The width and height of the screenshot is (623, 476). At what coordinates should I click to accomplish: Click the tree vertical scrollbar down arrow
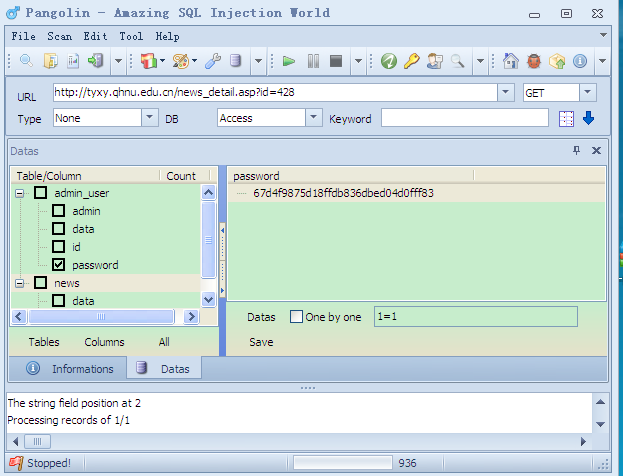209,299
